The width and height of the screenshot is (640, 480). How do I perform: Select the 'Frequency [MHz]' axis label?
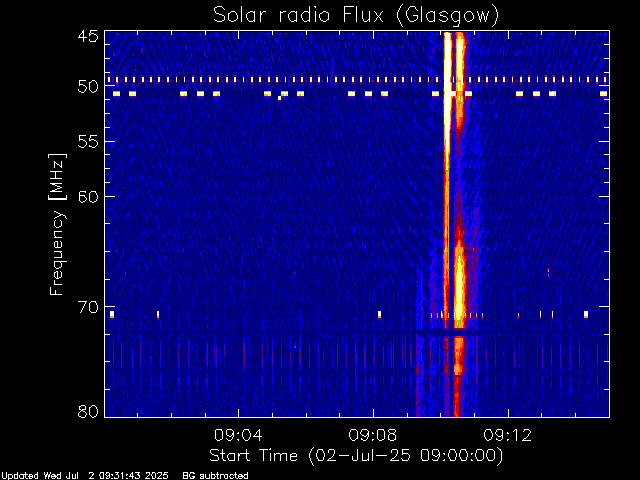click(x=57, y=224)
